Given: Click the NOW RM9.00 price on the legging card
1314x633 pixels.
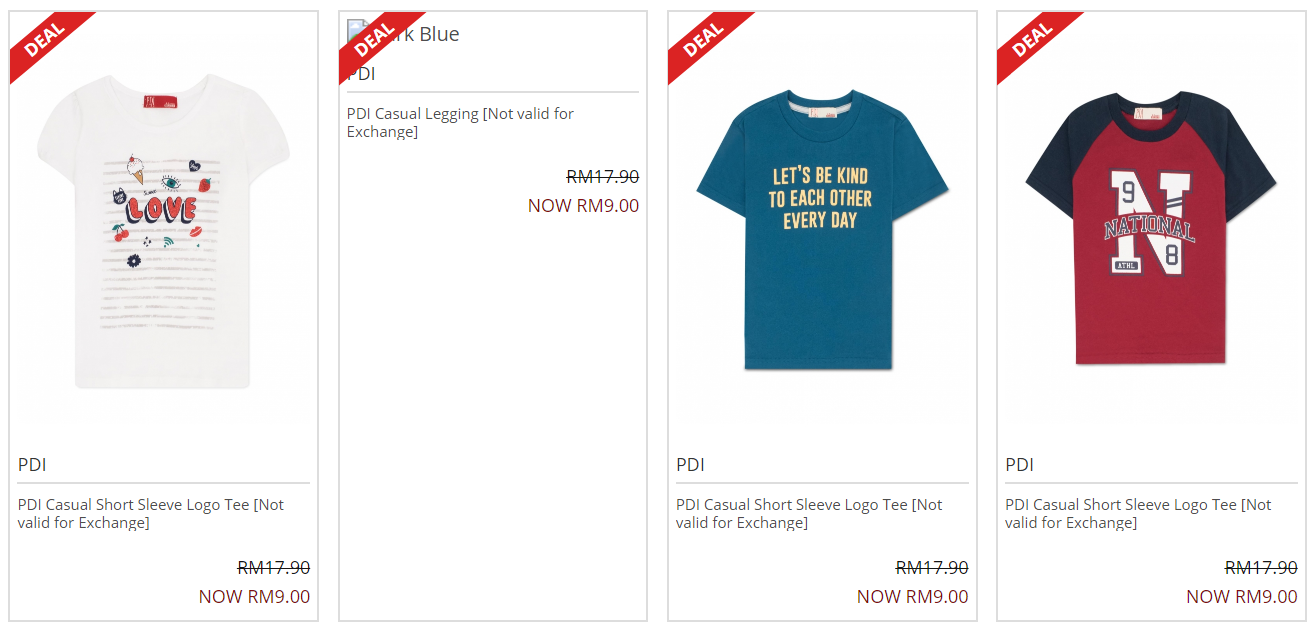Looking at the screenshot, I should pyautogui.click(x=583, y=206).
